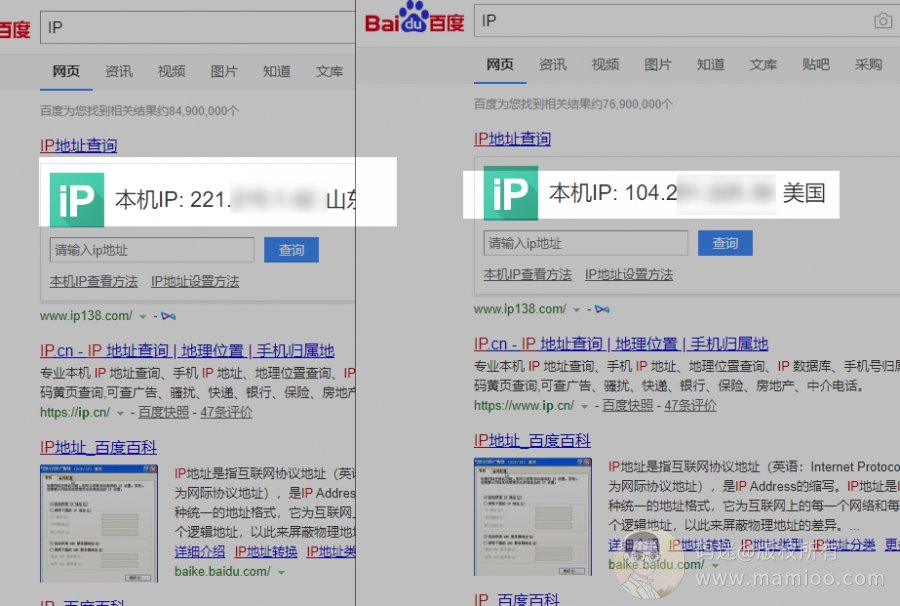Expand arrow next to baike.baidu.com in left window
Viewport: 900px width, 606px height.
click(x=281, y=572)
